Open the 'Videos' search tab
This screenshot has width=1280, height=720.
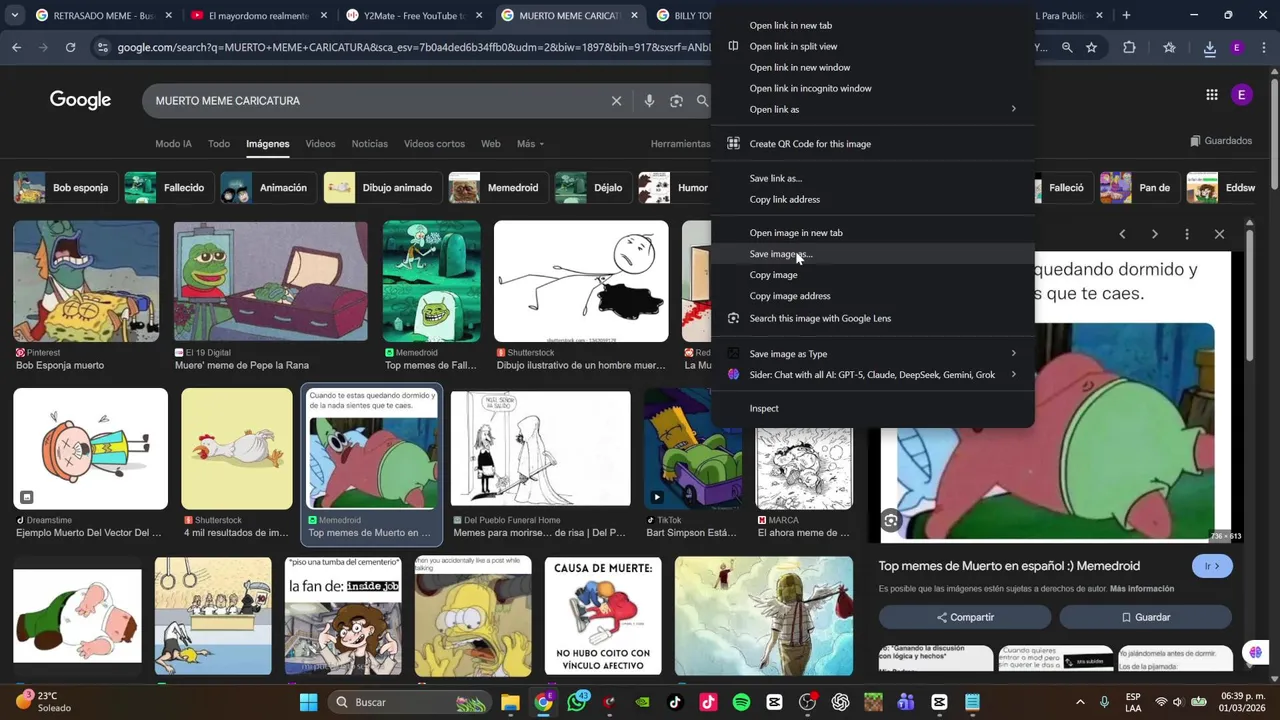pyautogui.click(x=320, y=144)
